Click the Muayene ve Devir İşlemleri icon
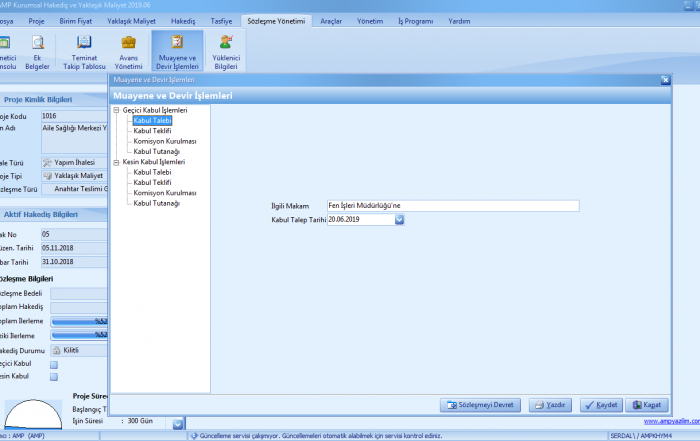The width and height of the screenshot is (700, 441). coord(177,51)
